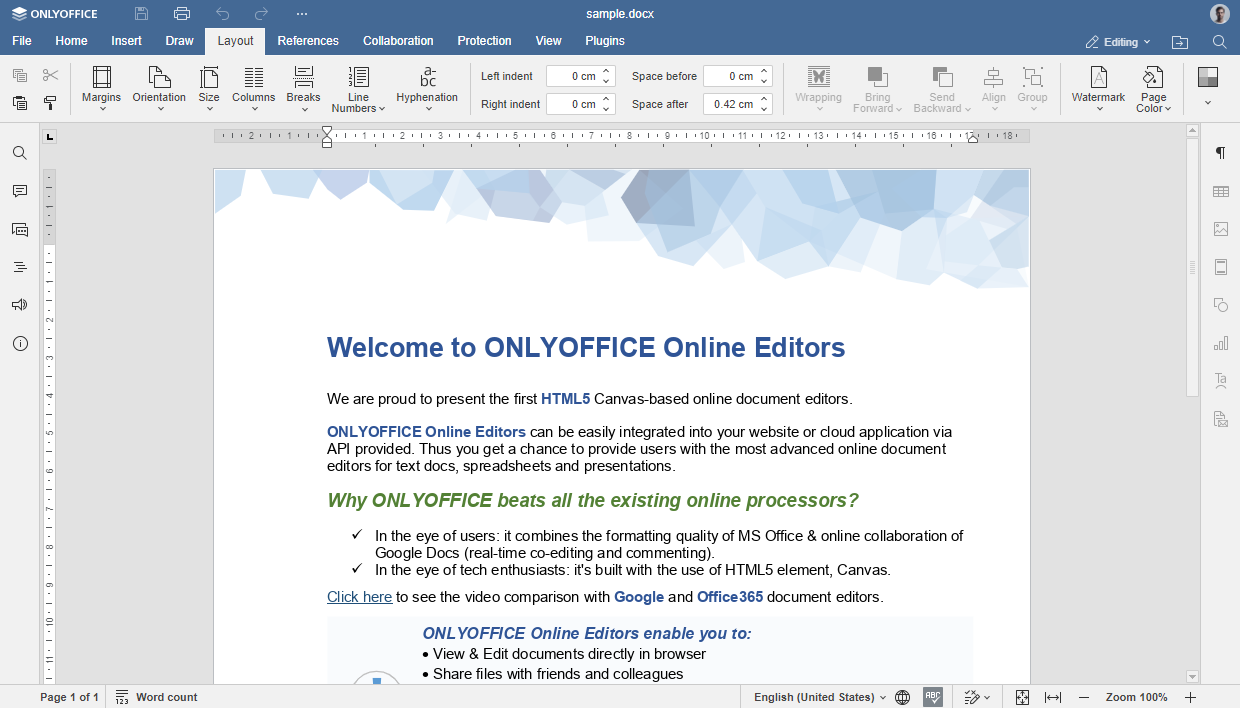Toggle spell checking in status bar
This screenshot has width=1240, height=708.
point(932,697)
